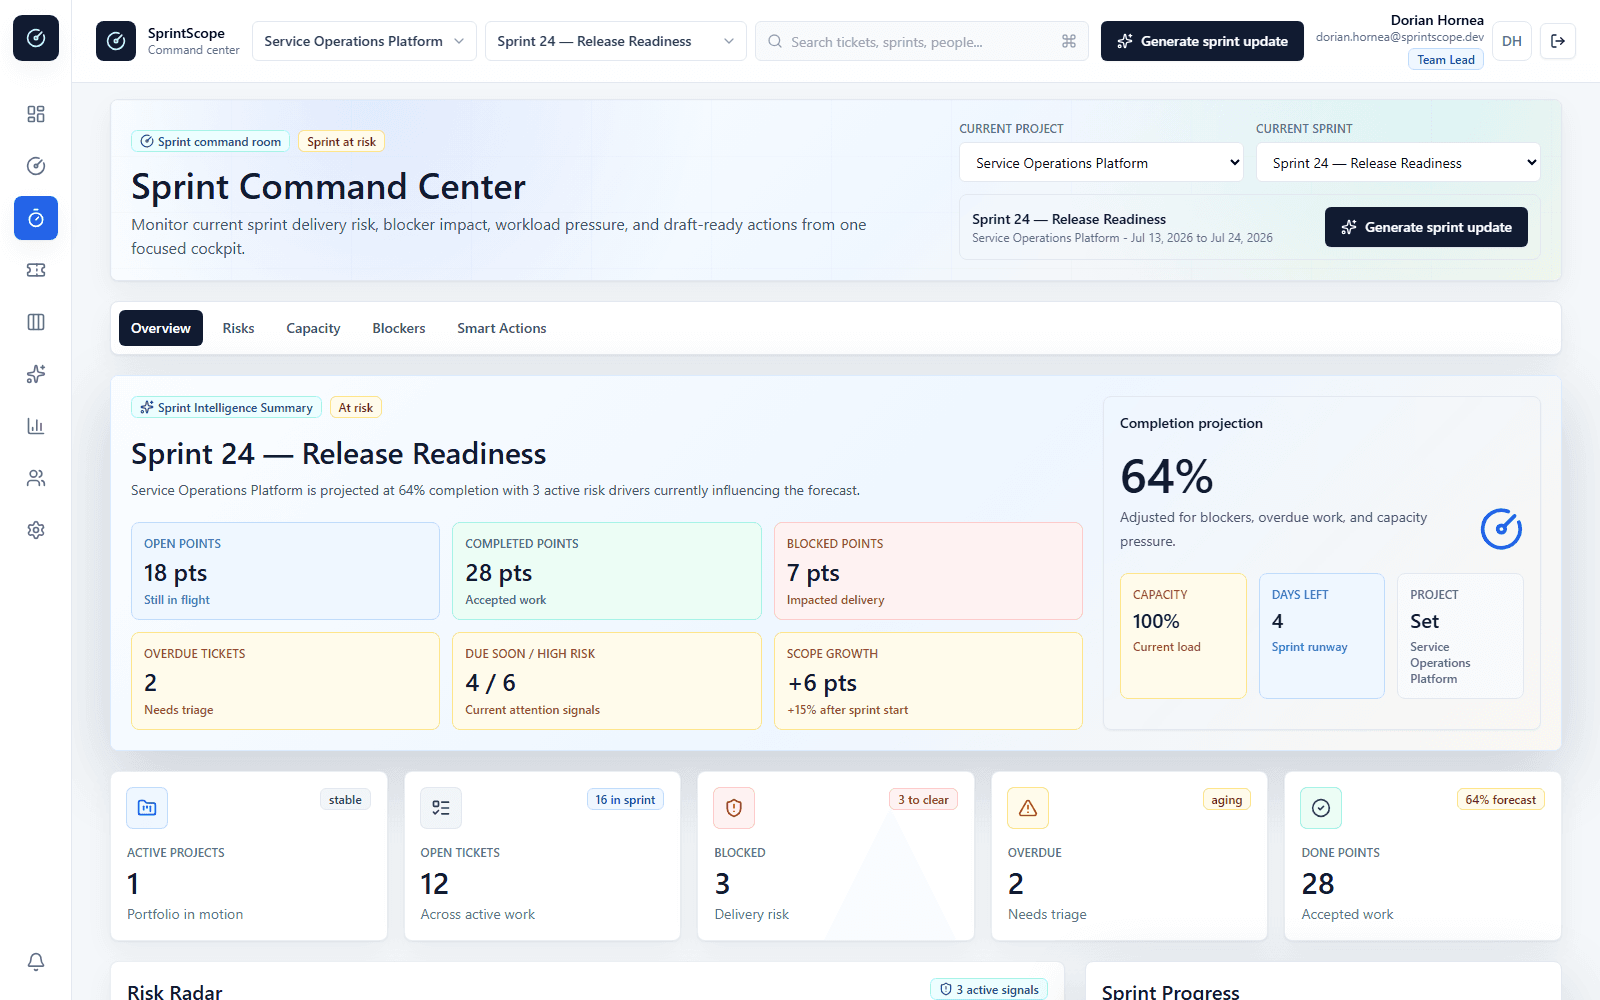Open the DH user avatar
The width and height of the screenshot is (1600, 1000).
tap(1512, 41)
